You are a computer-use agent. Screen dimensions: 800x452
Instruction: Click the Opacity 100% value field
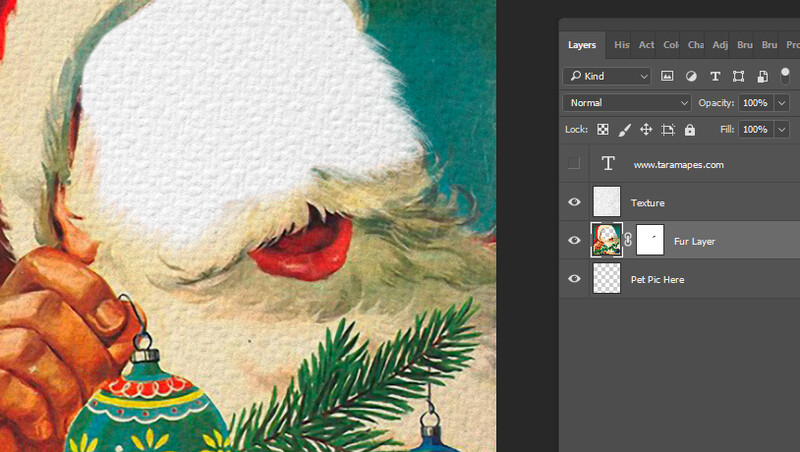coord(756,103)
